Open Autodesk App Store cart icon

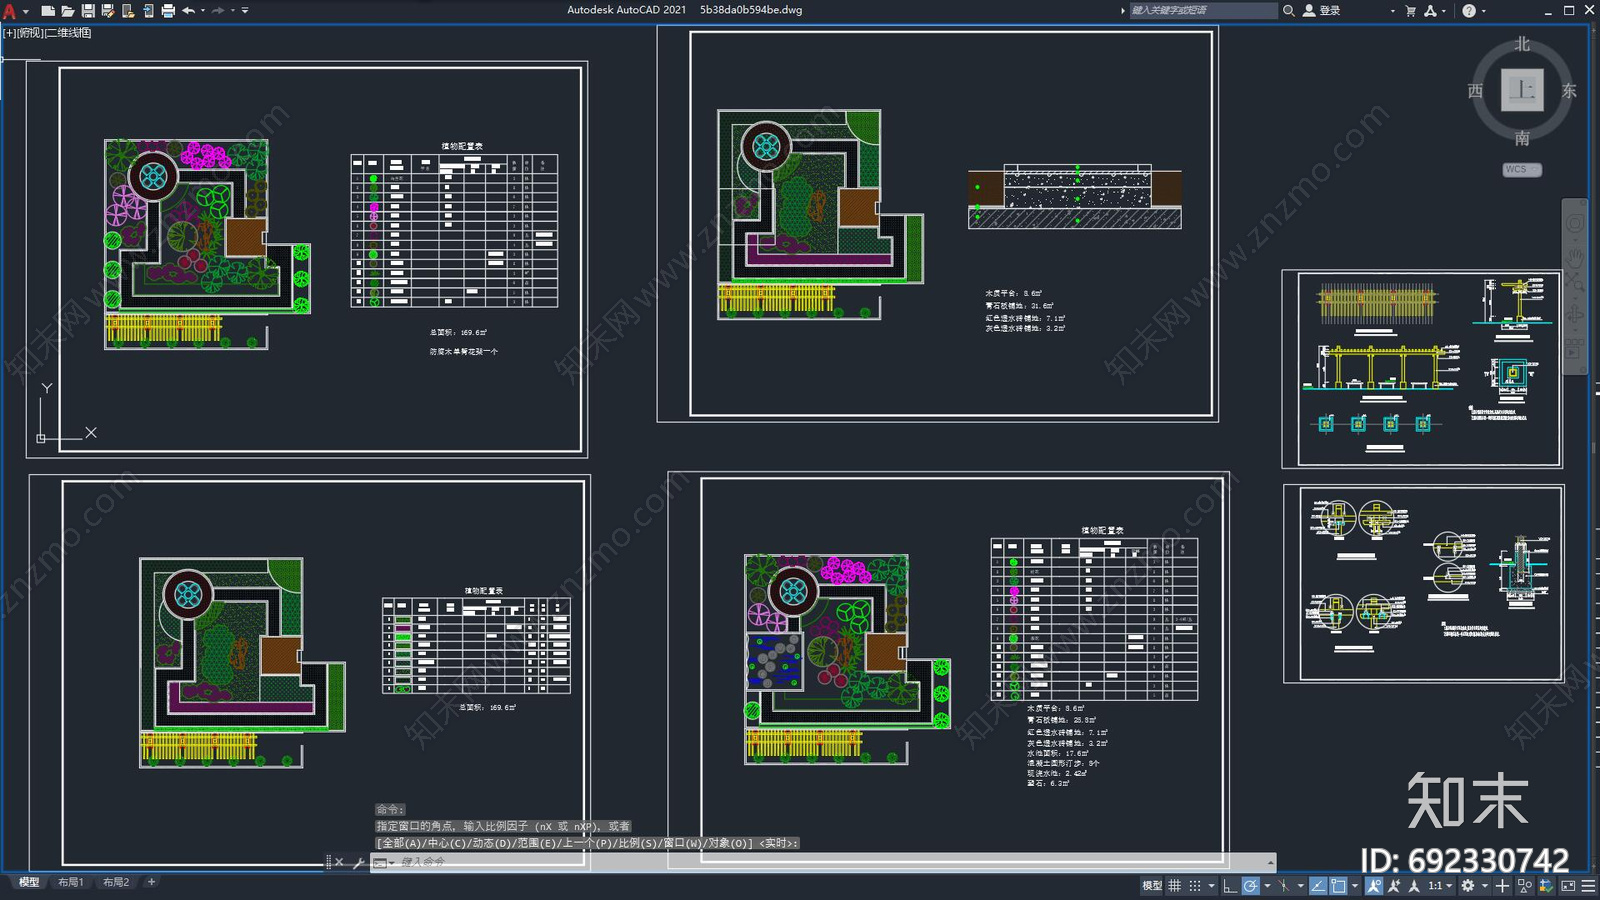1410,11
